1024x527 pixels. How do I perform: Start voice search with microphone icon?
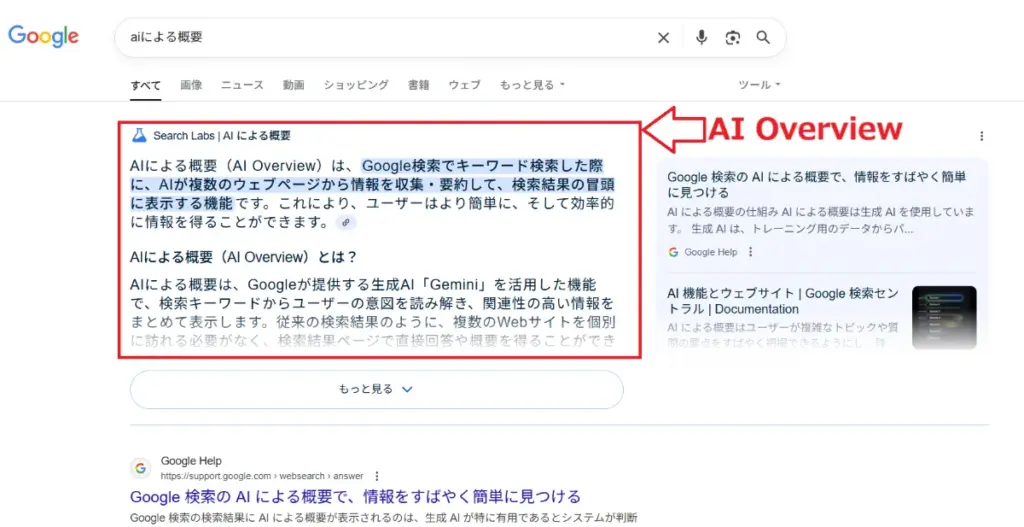click(x=701, y=38)
